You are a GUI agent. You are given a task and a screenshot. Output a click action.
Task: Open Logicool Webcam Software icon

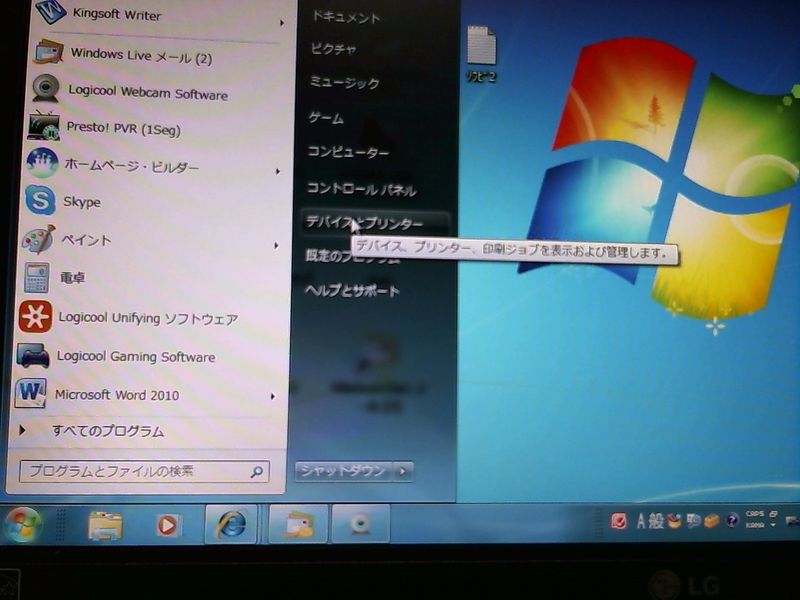pos(45,88)
